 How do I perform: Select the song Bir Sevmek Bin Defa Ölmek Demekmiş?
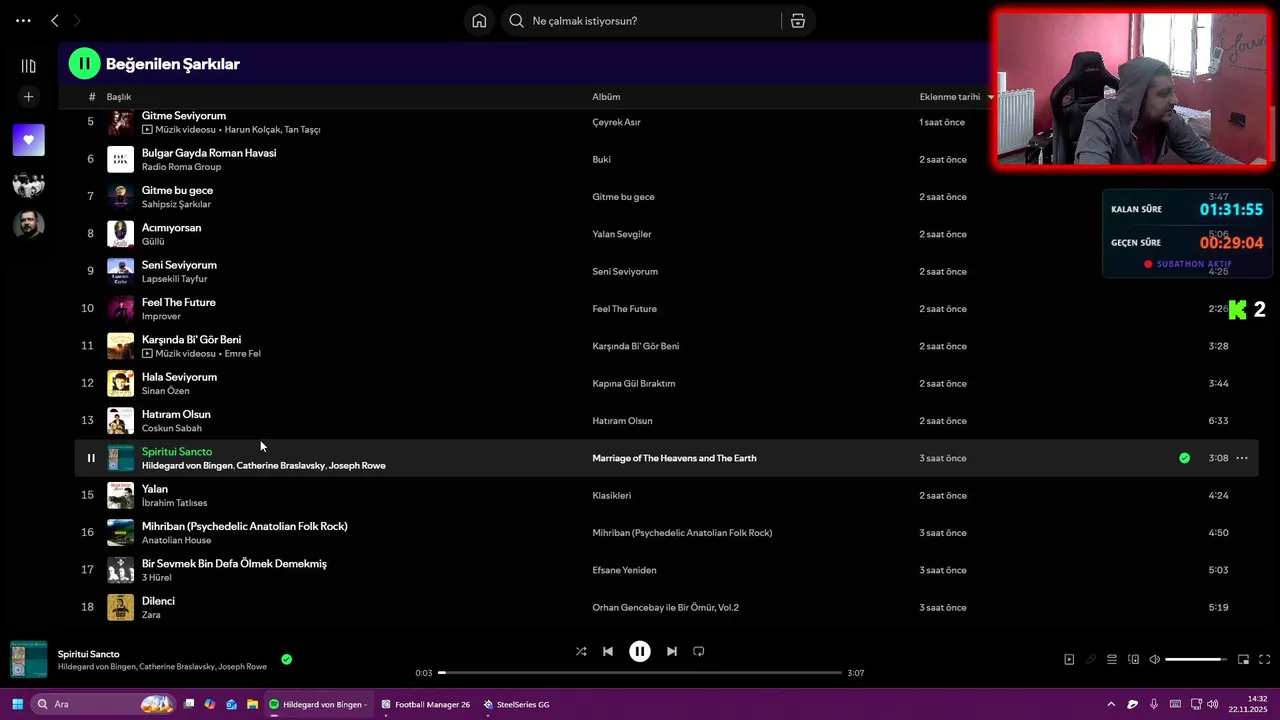pyautogui.click(x=234, y=564)
